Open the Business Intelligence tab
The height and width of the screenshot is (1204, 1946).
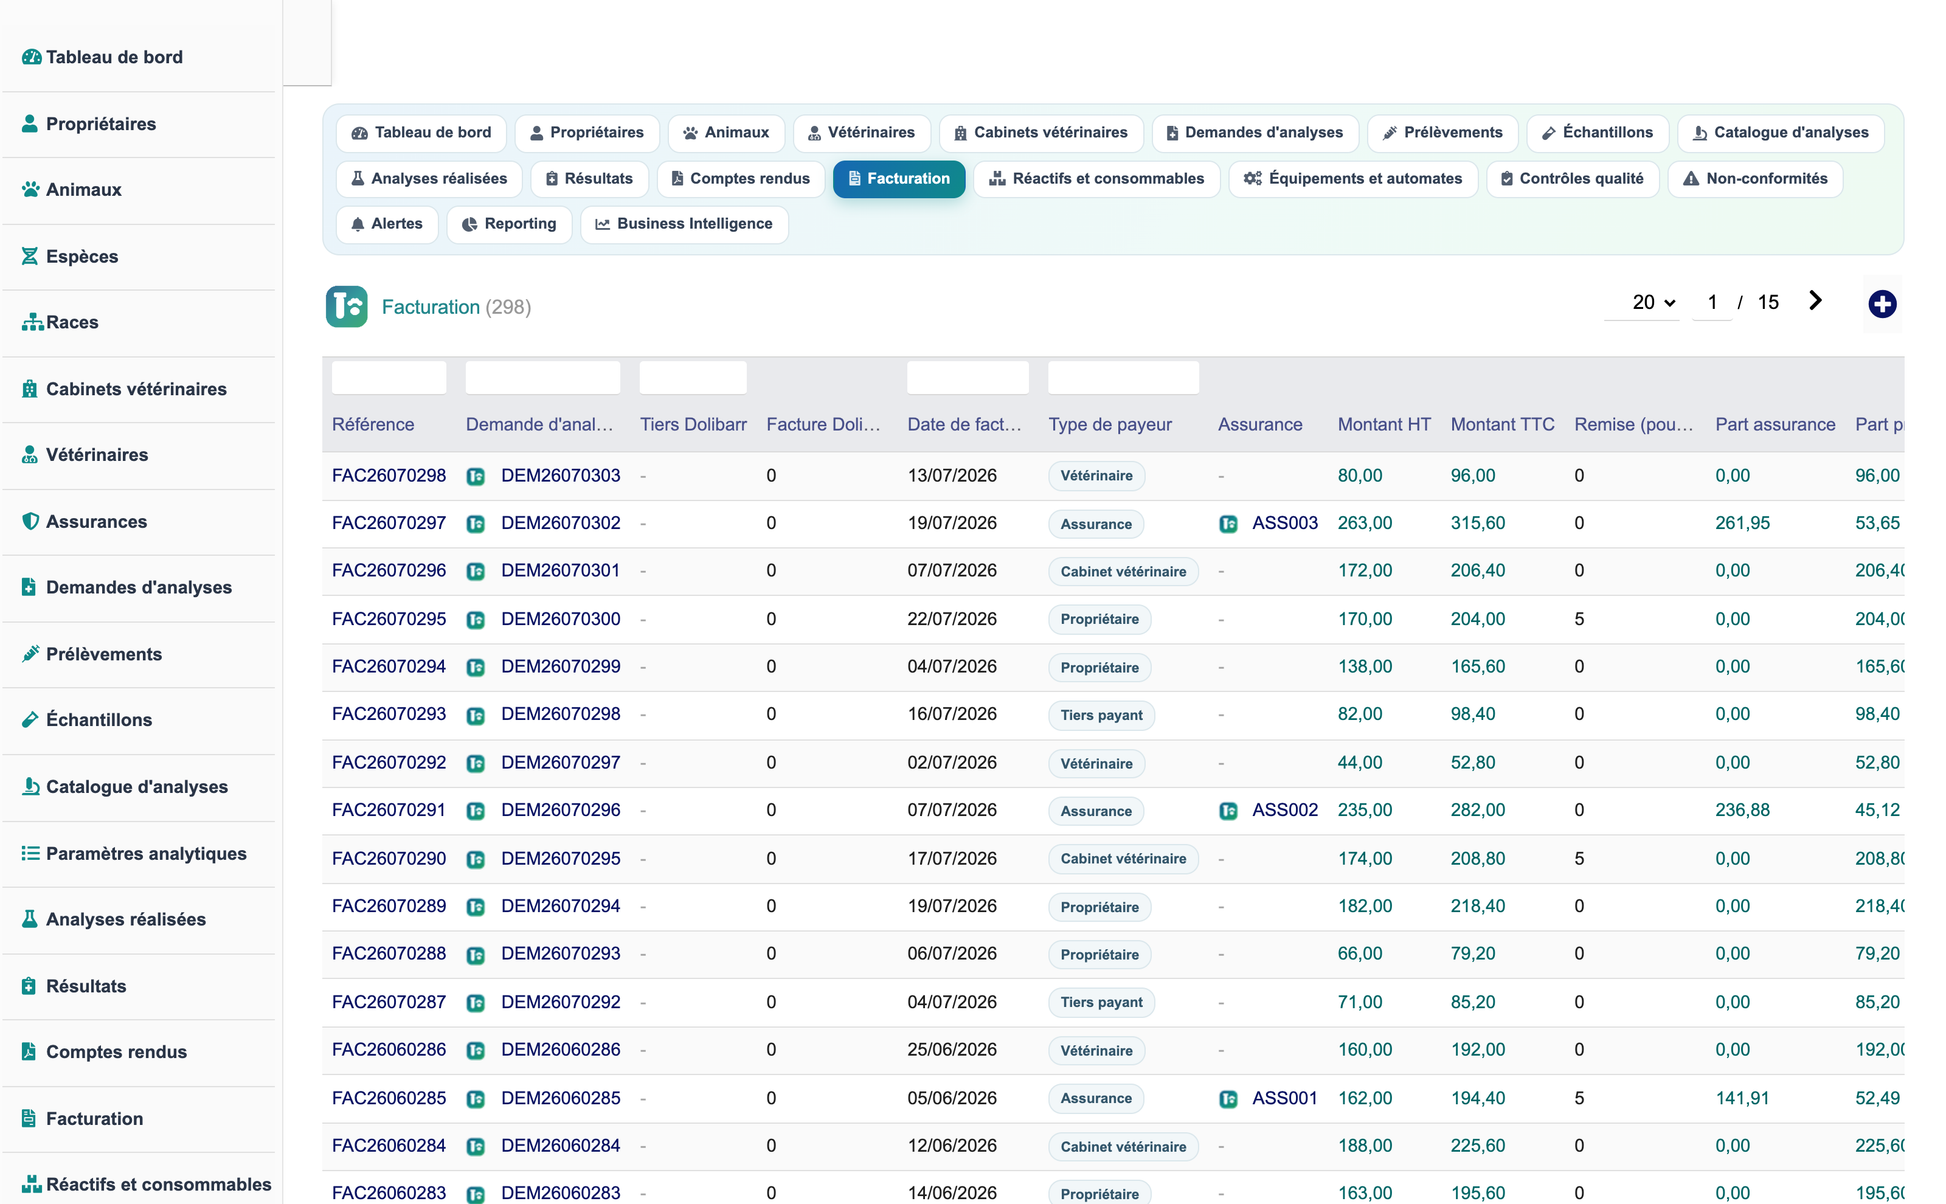pos(684,224)
